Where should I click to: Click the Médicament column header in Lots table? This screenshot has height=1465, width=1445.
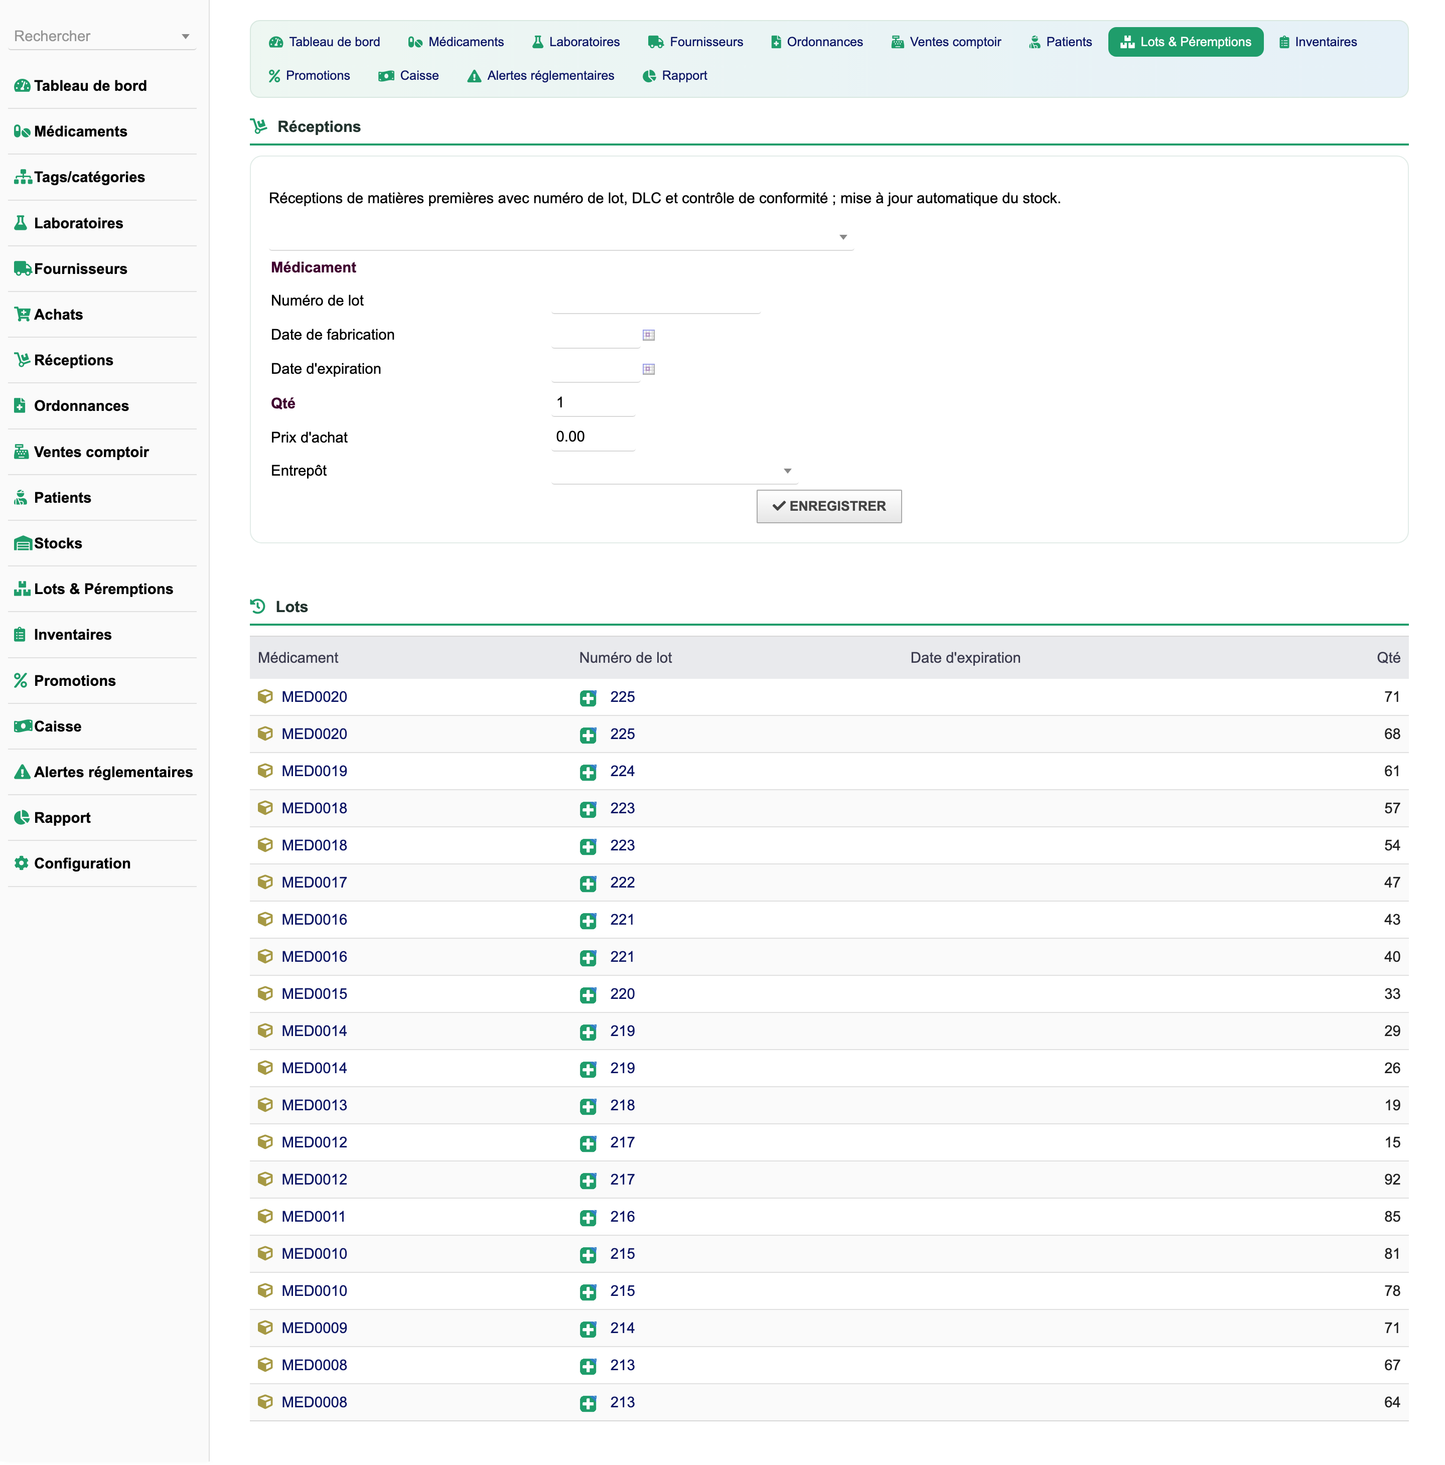298,658
